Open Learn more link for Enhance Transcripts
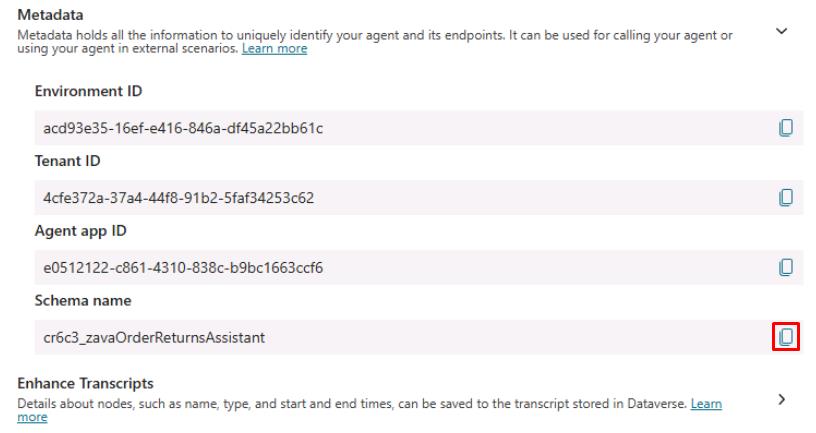The height and width of the screenshot is (433, 816). point(706,404)
